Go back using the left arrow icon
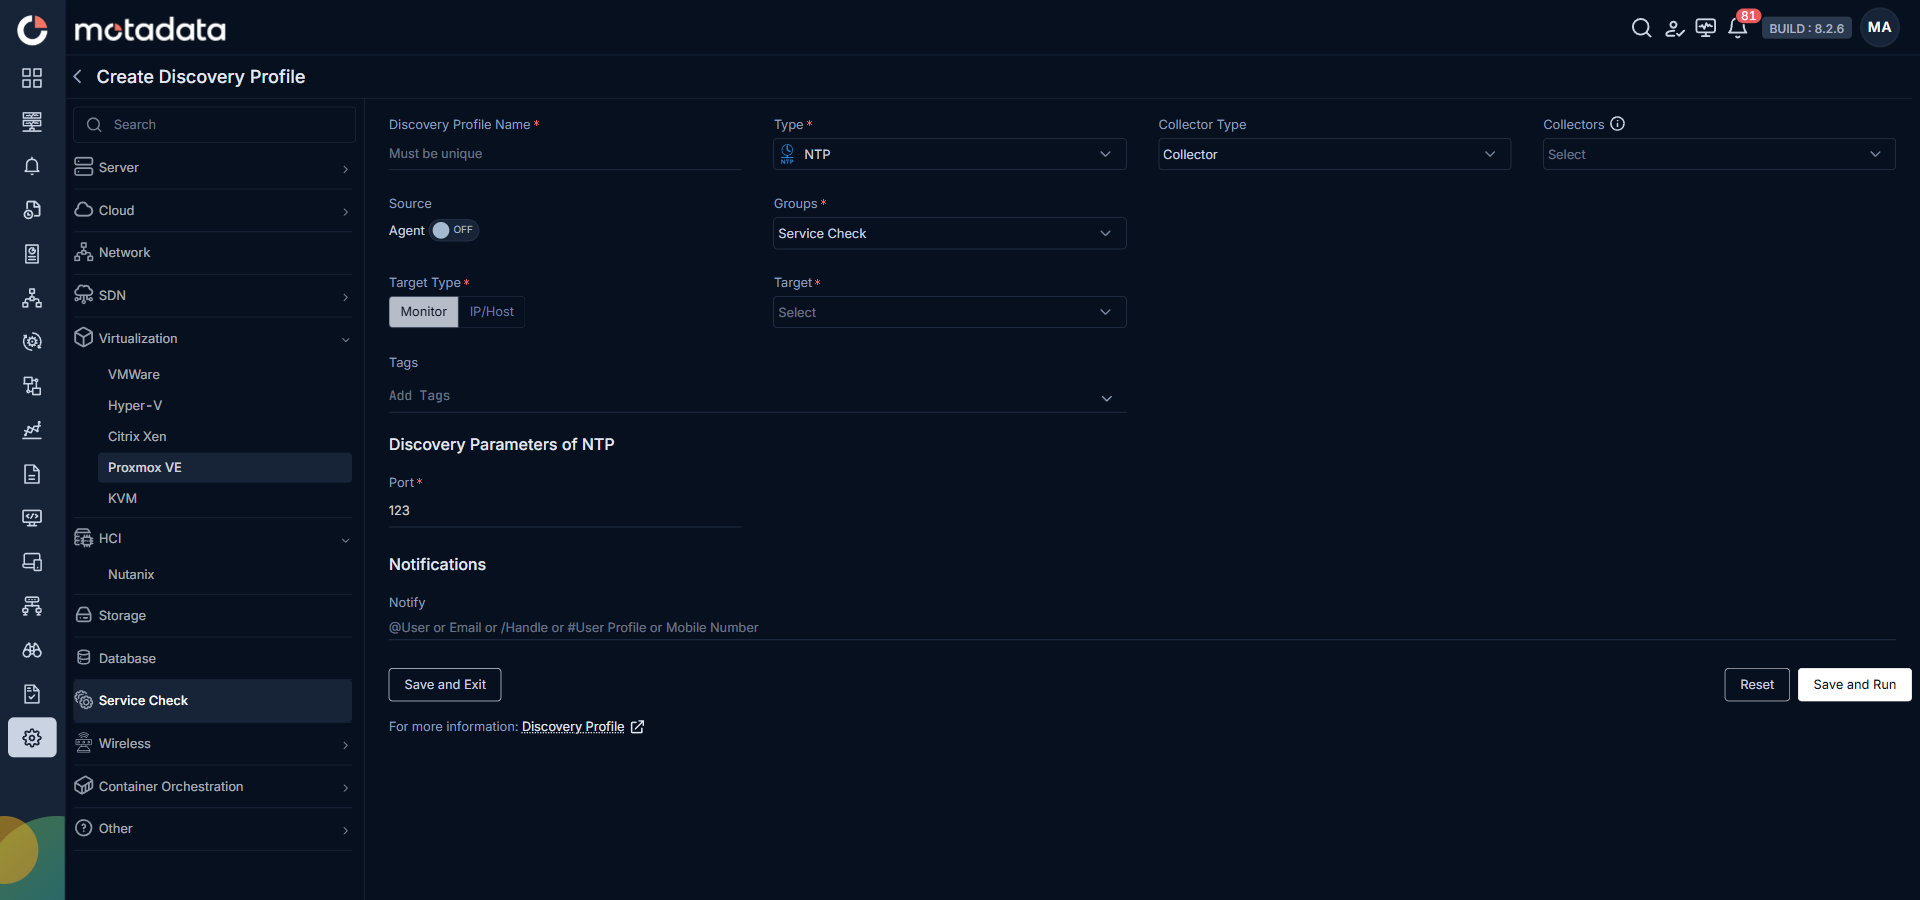 [78, 77]
